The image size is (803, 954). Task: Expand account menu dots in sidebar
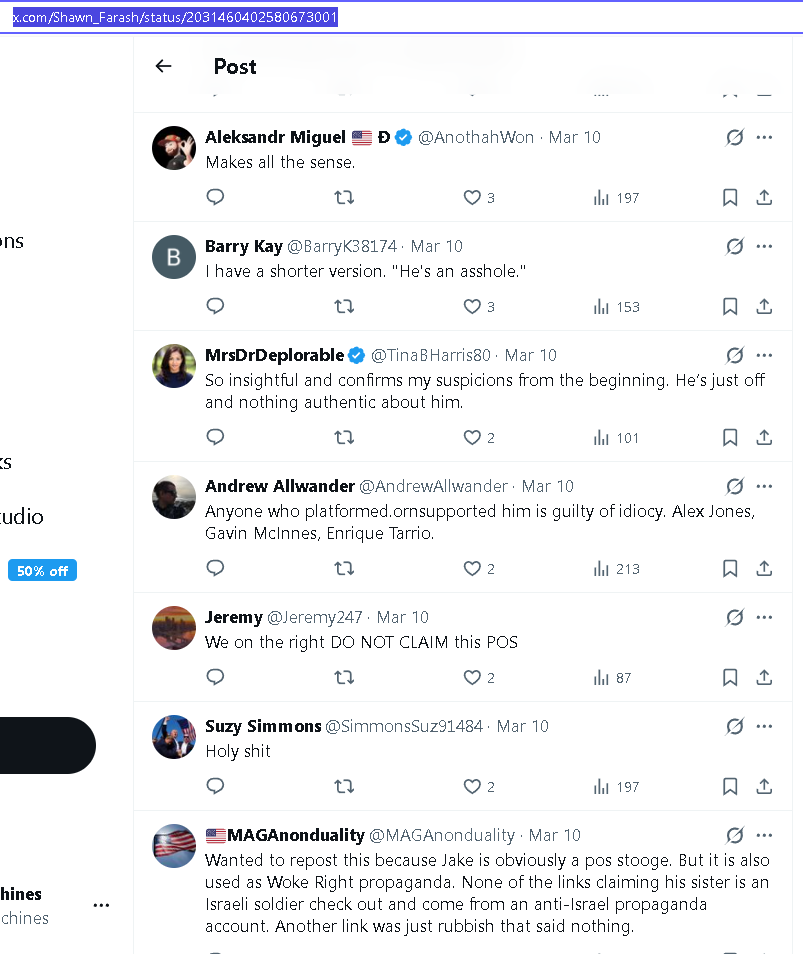pos(101,905)
